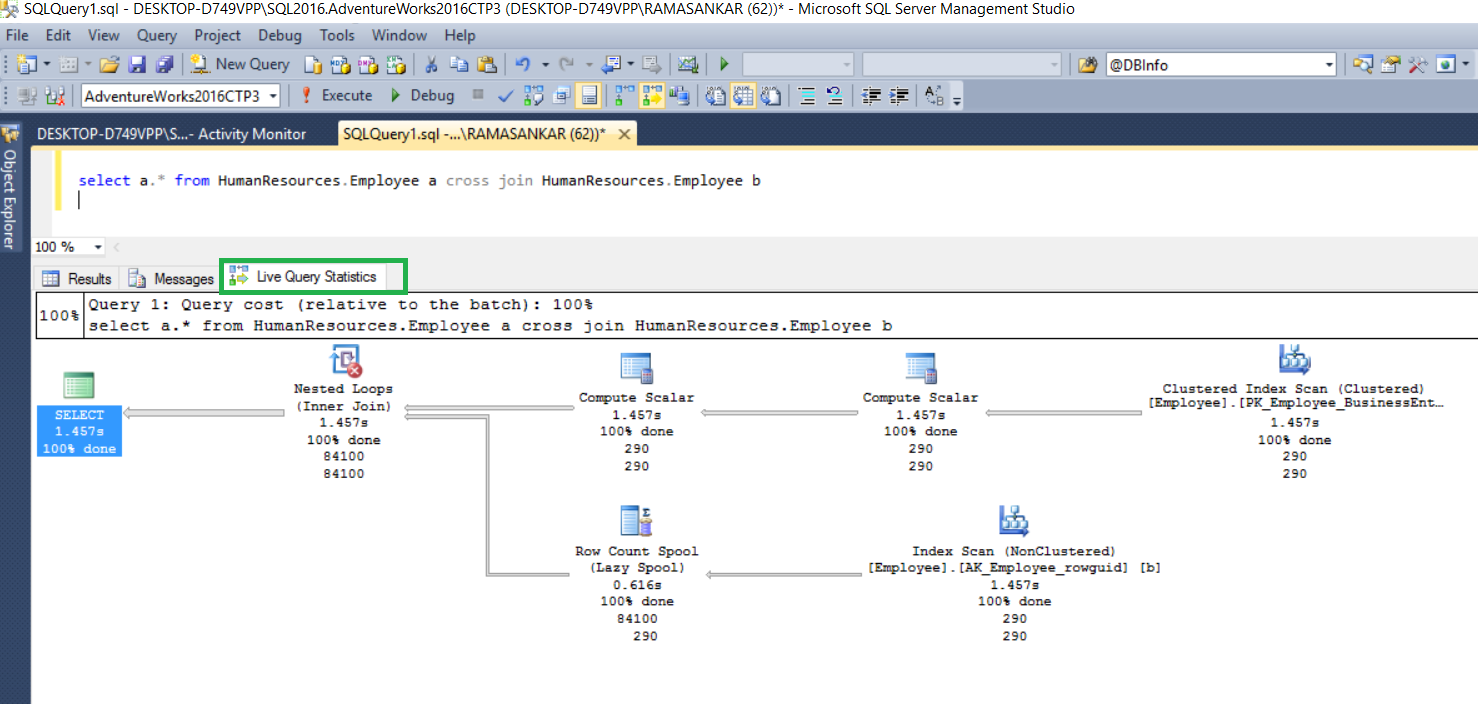The height and width of the screenshot is (704, 1478).
Task: Comment out selected lines icon
Action: (x=807, y=96)
